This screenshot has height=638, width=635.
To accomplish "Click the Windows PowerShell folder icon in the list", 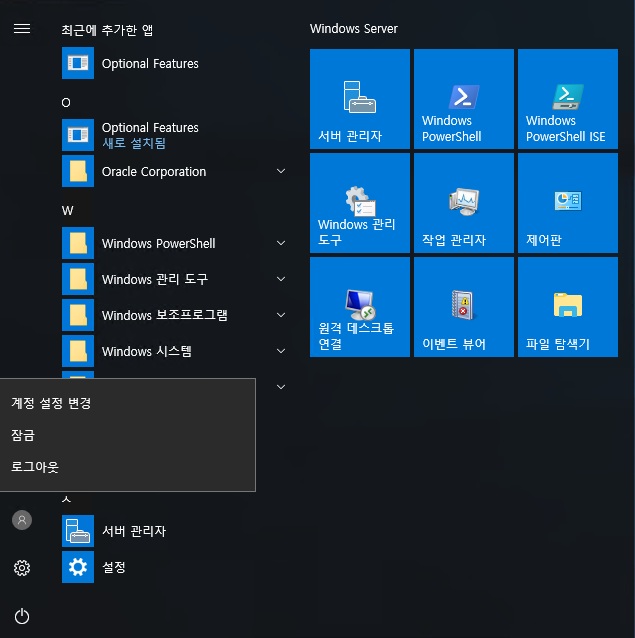I will coord(78,243).
